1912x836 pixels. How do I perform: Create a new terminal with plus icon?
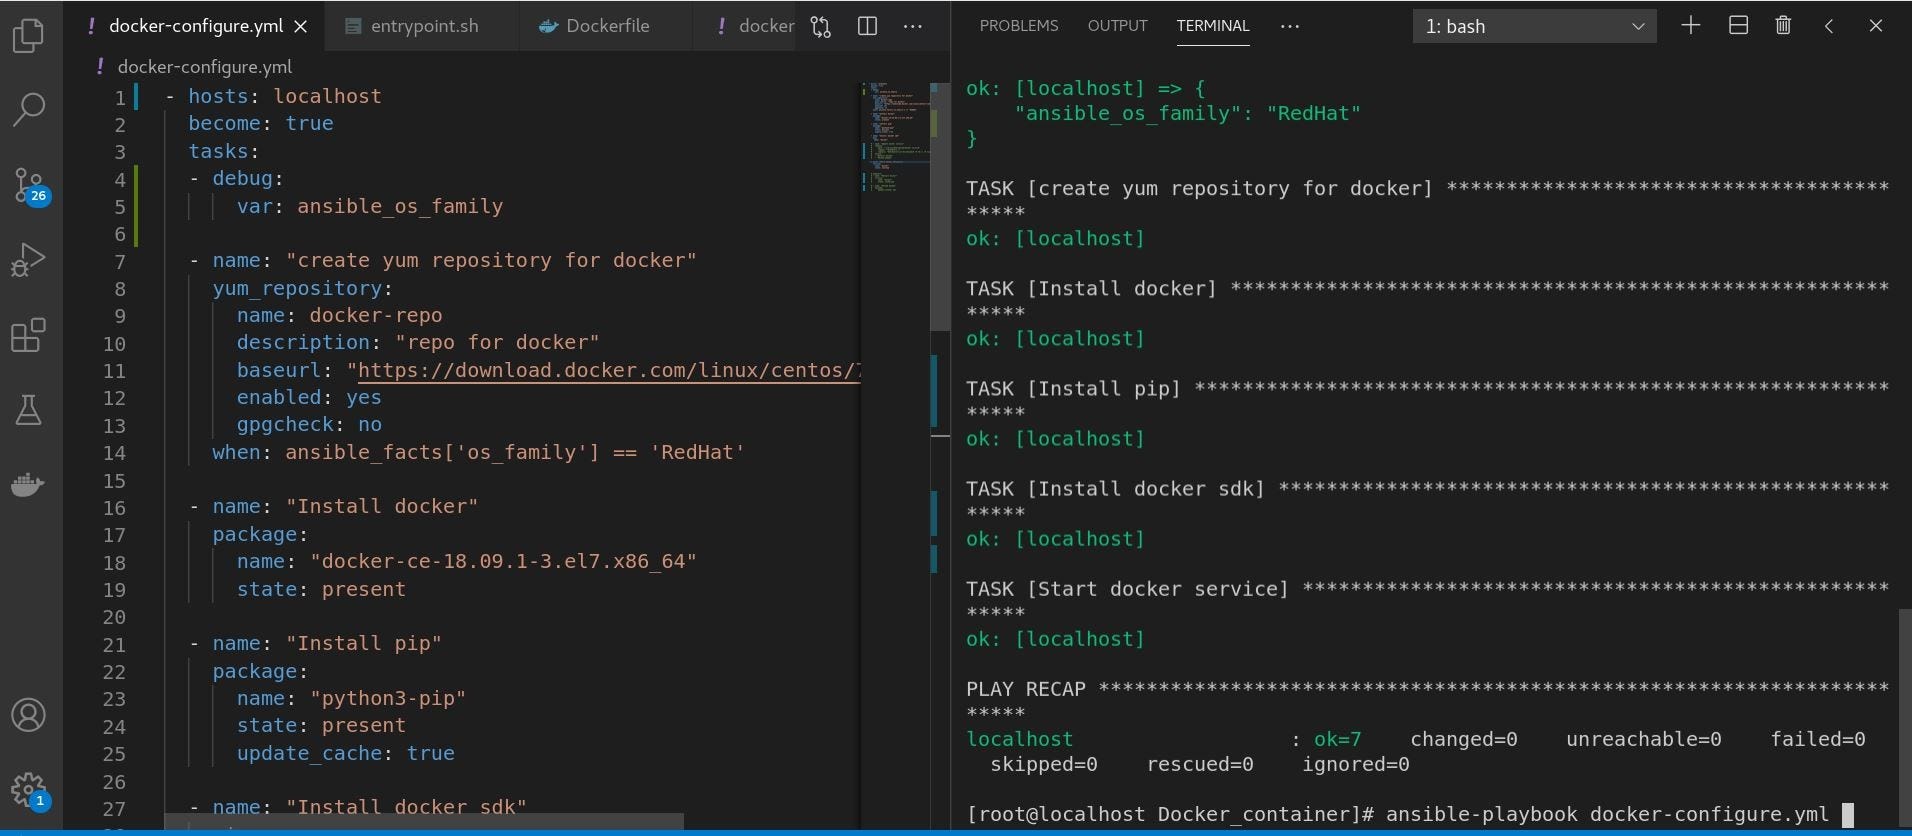tap(1690, 26)
